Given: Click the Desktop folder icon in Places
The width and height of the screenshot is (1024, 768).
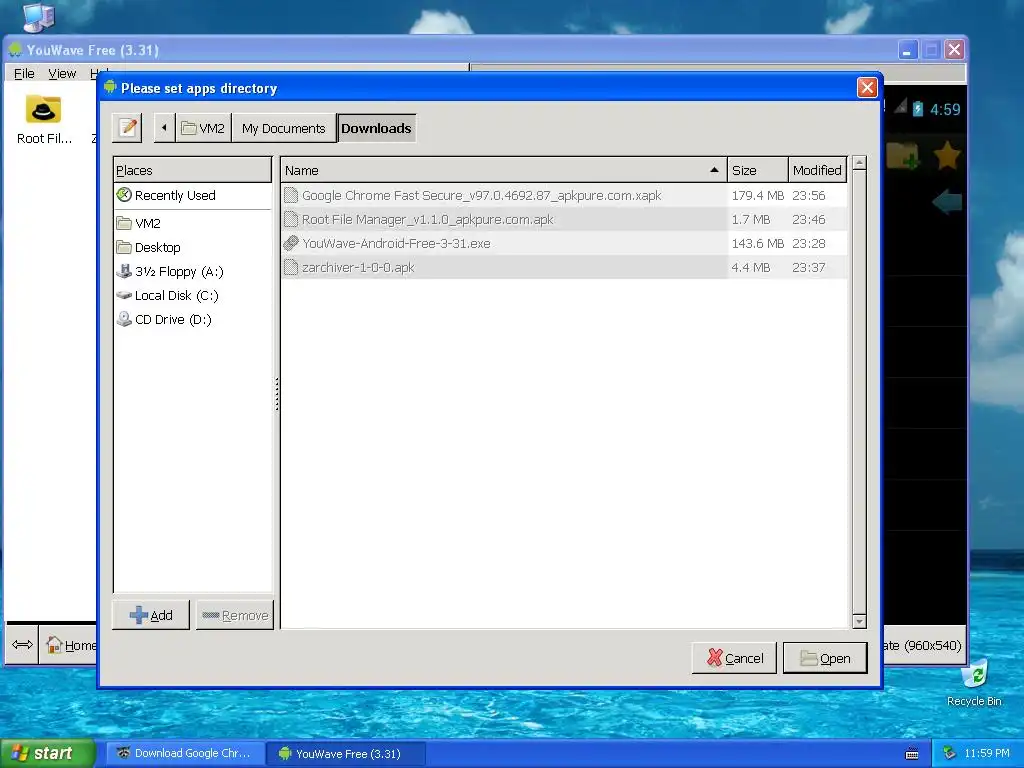Looking at the screenshot, I should pyautogui.click(x=123, y=247).
